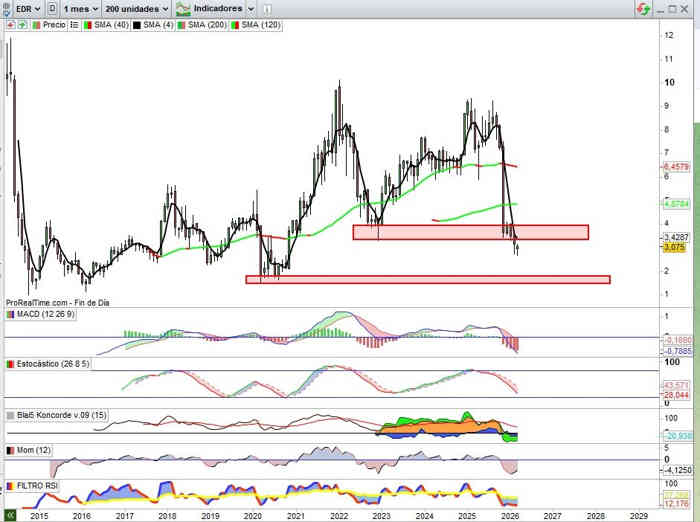Click the page icon next to EDR

[52, 8]
